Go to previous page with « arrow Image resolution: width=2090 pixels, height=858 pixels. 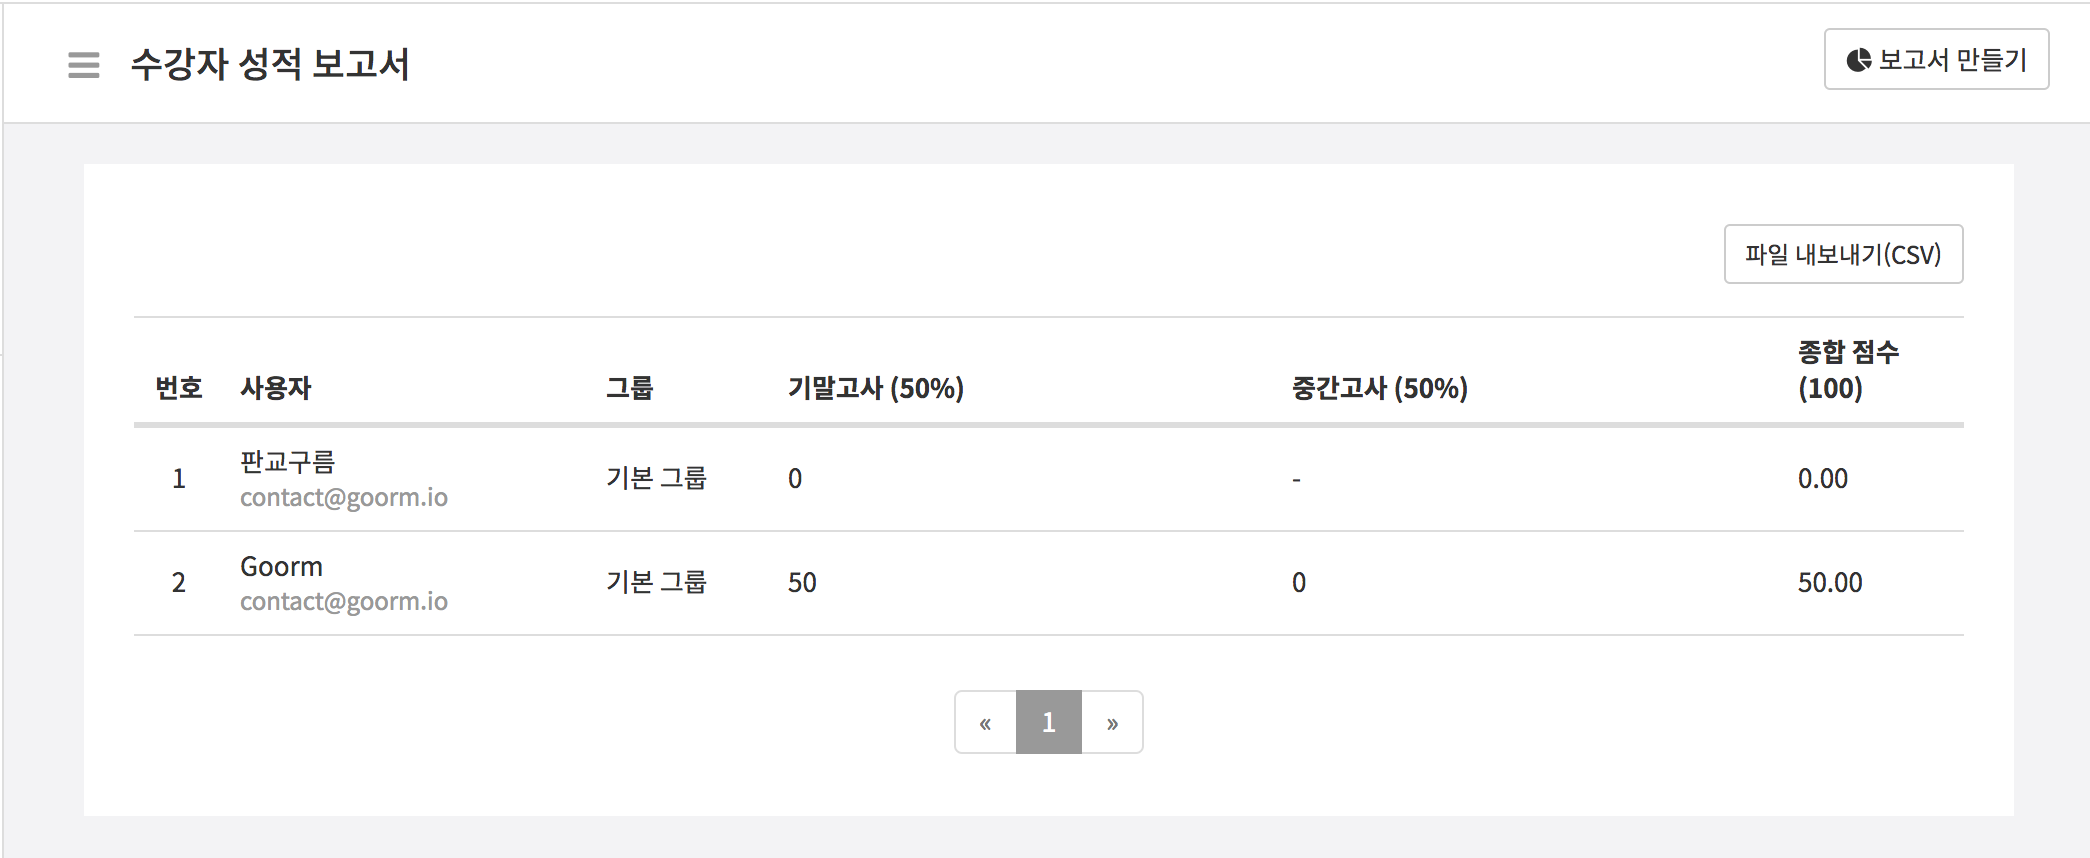click(x=986, y=722)
